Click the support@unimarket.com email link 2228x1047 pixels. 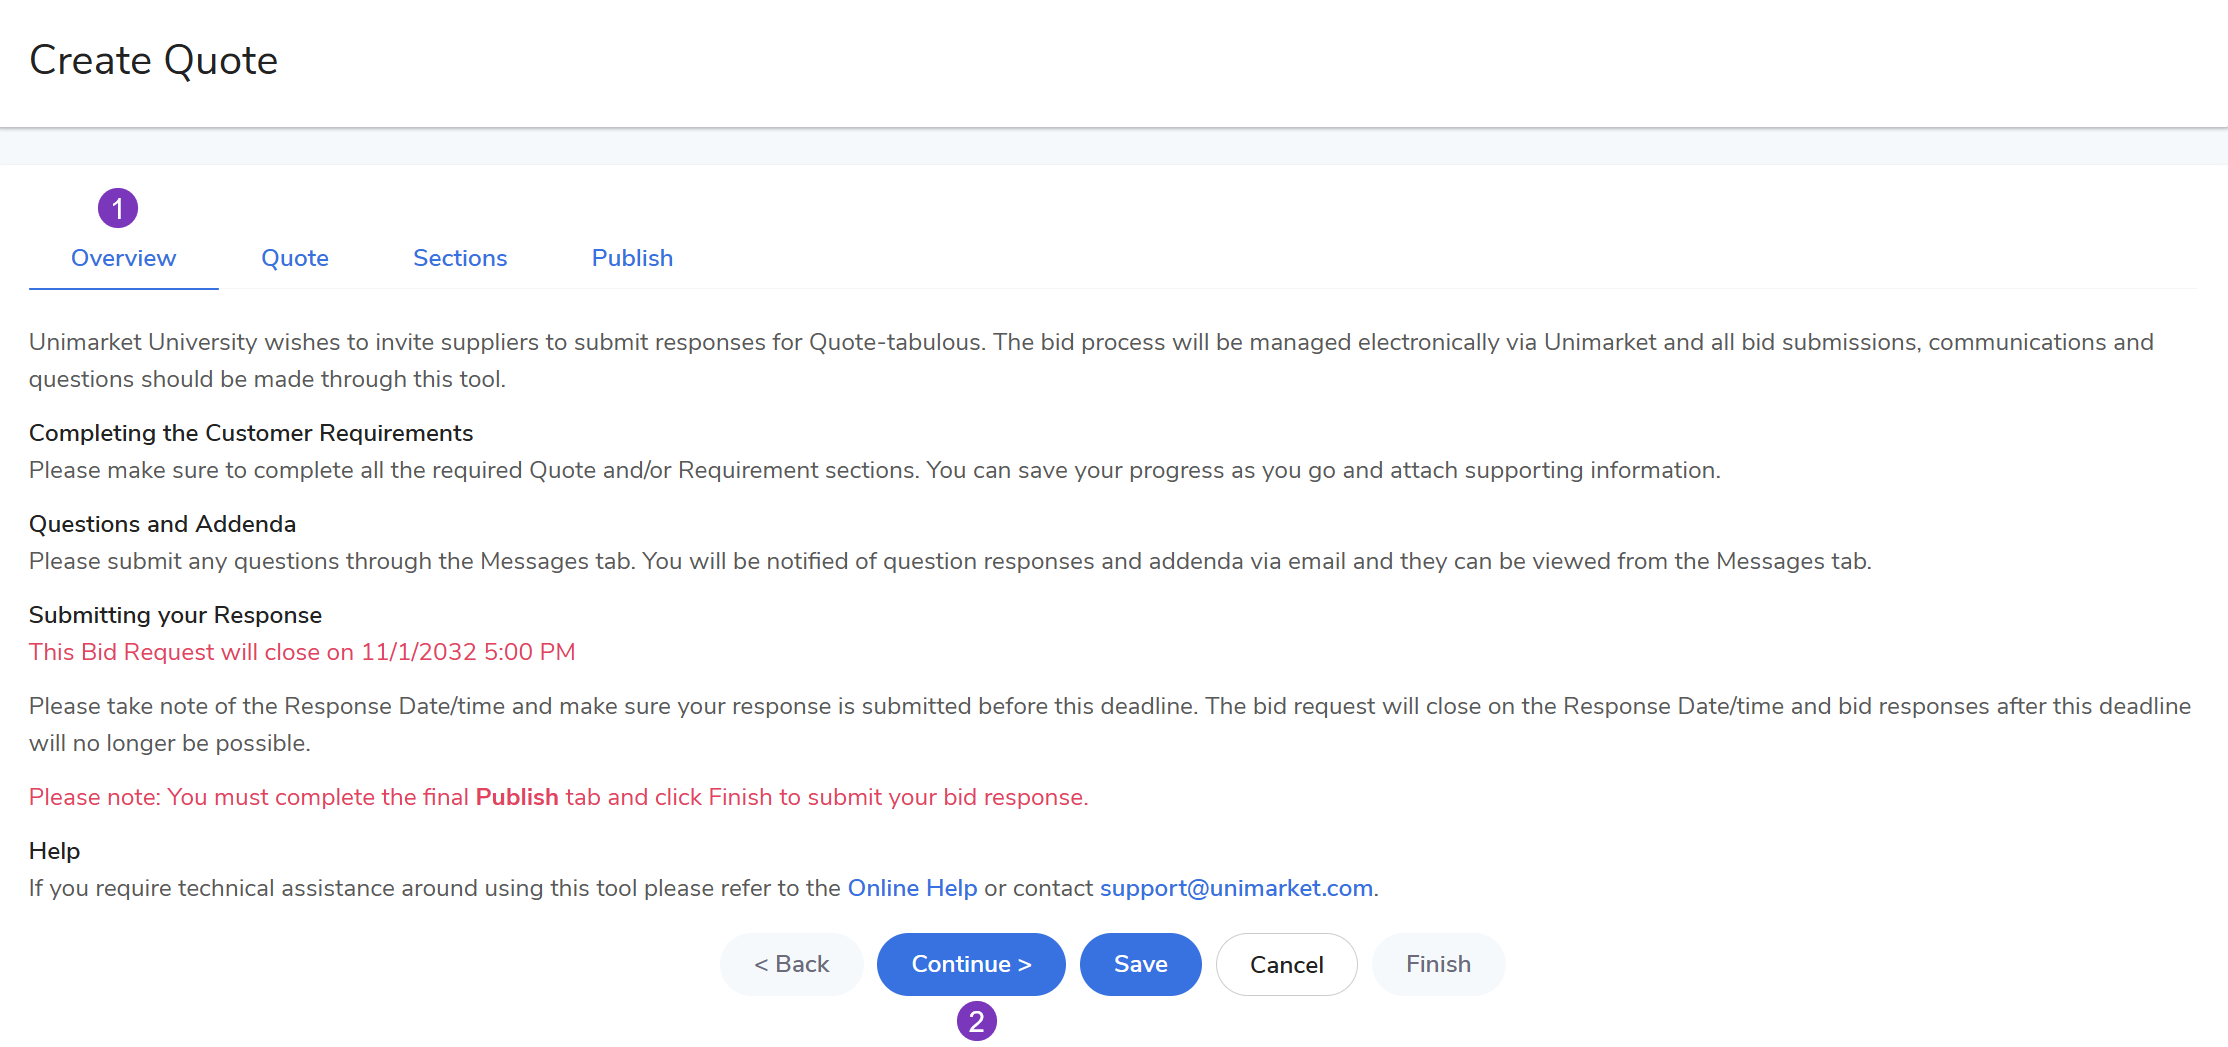pyautogui.click(x=1236, y=888)
